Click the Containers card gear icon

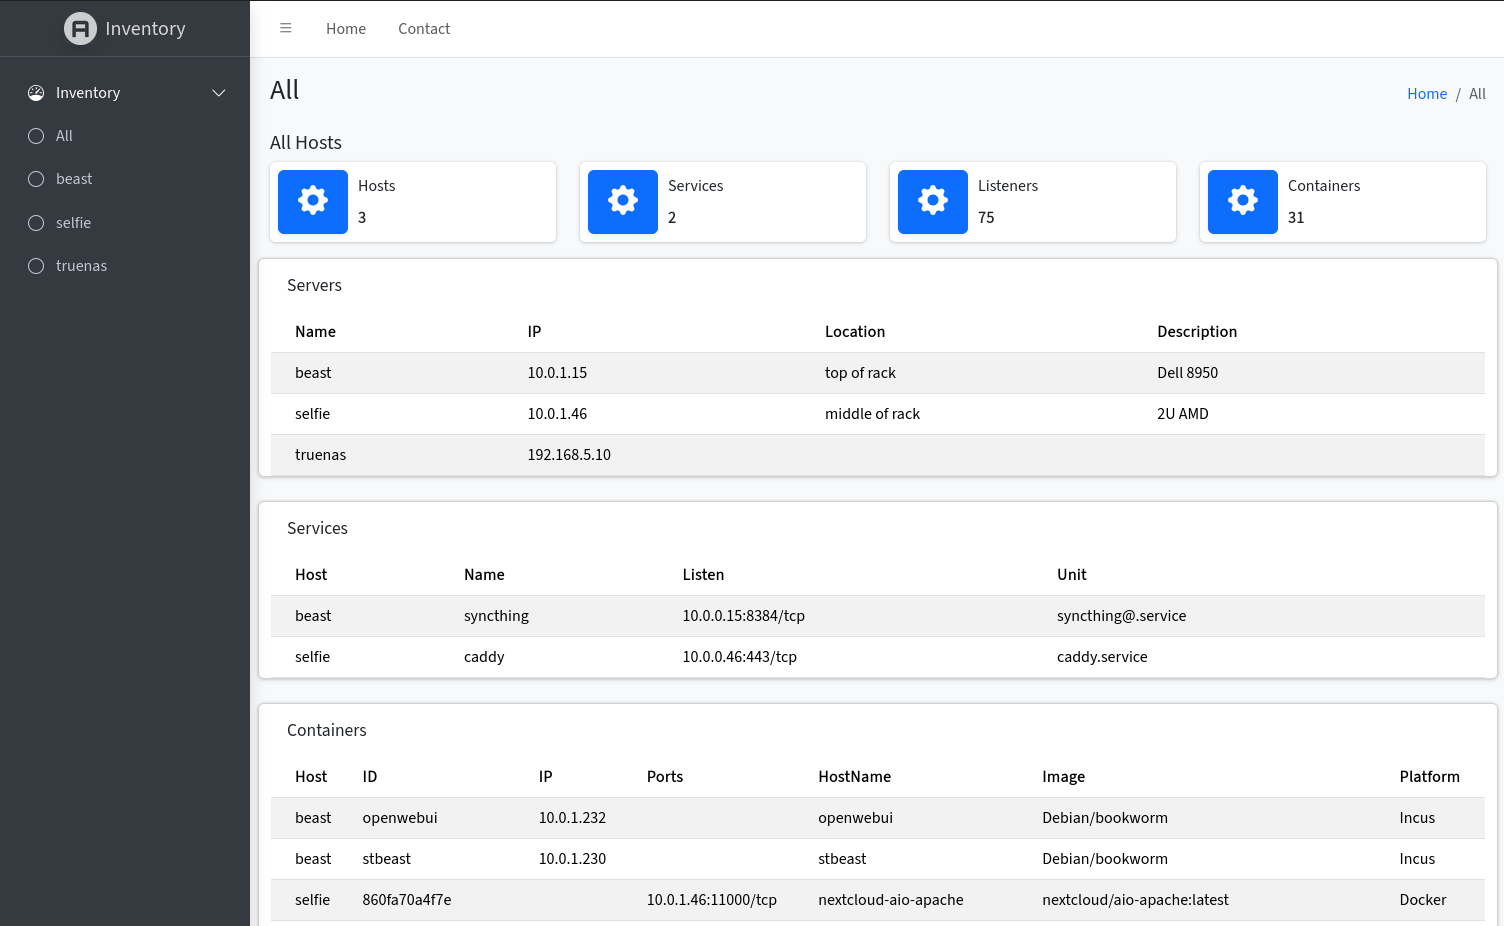click(1242, 201)
